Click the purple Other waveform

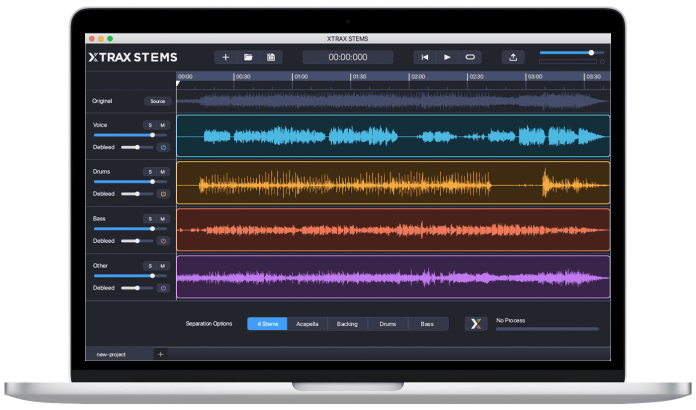(x=393, y=277)
